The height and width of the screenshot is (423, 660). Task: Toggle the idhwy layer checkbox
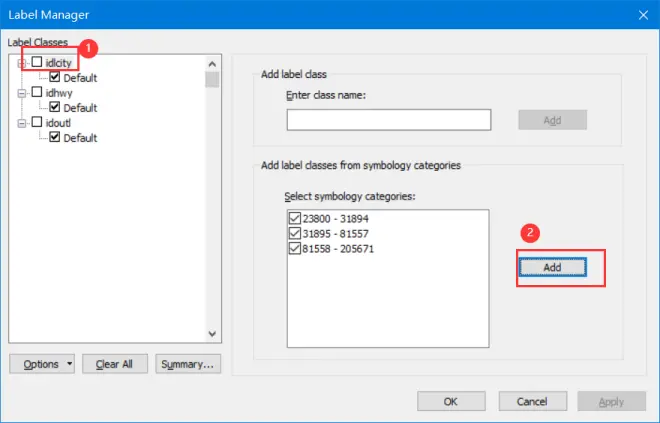point(37,92)
